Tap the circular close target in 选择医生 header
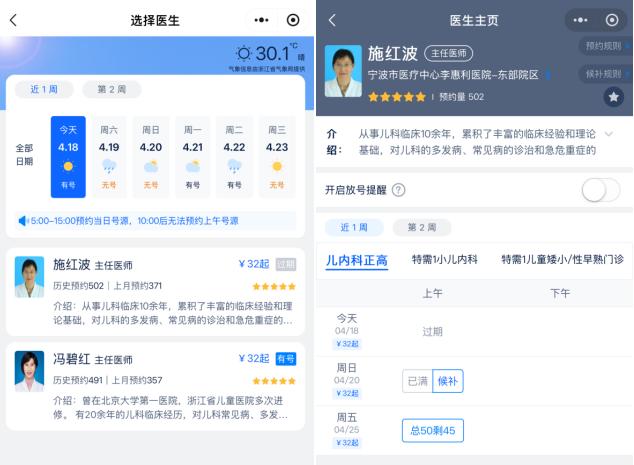The height and width of the screenshot is (465, 634). (293, 20)
